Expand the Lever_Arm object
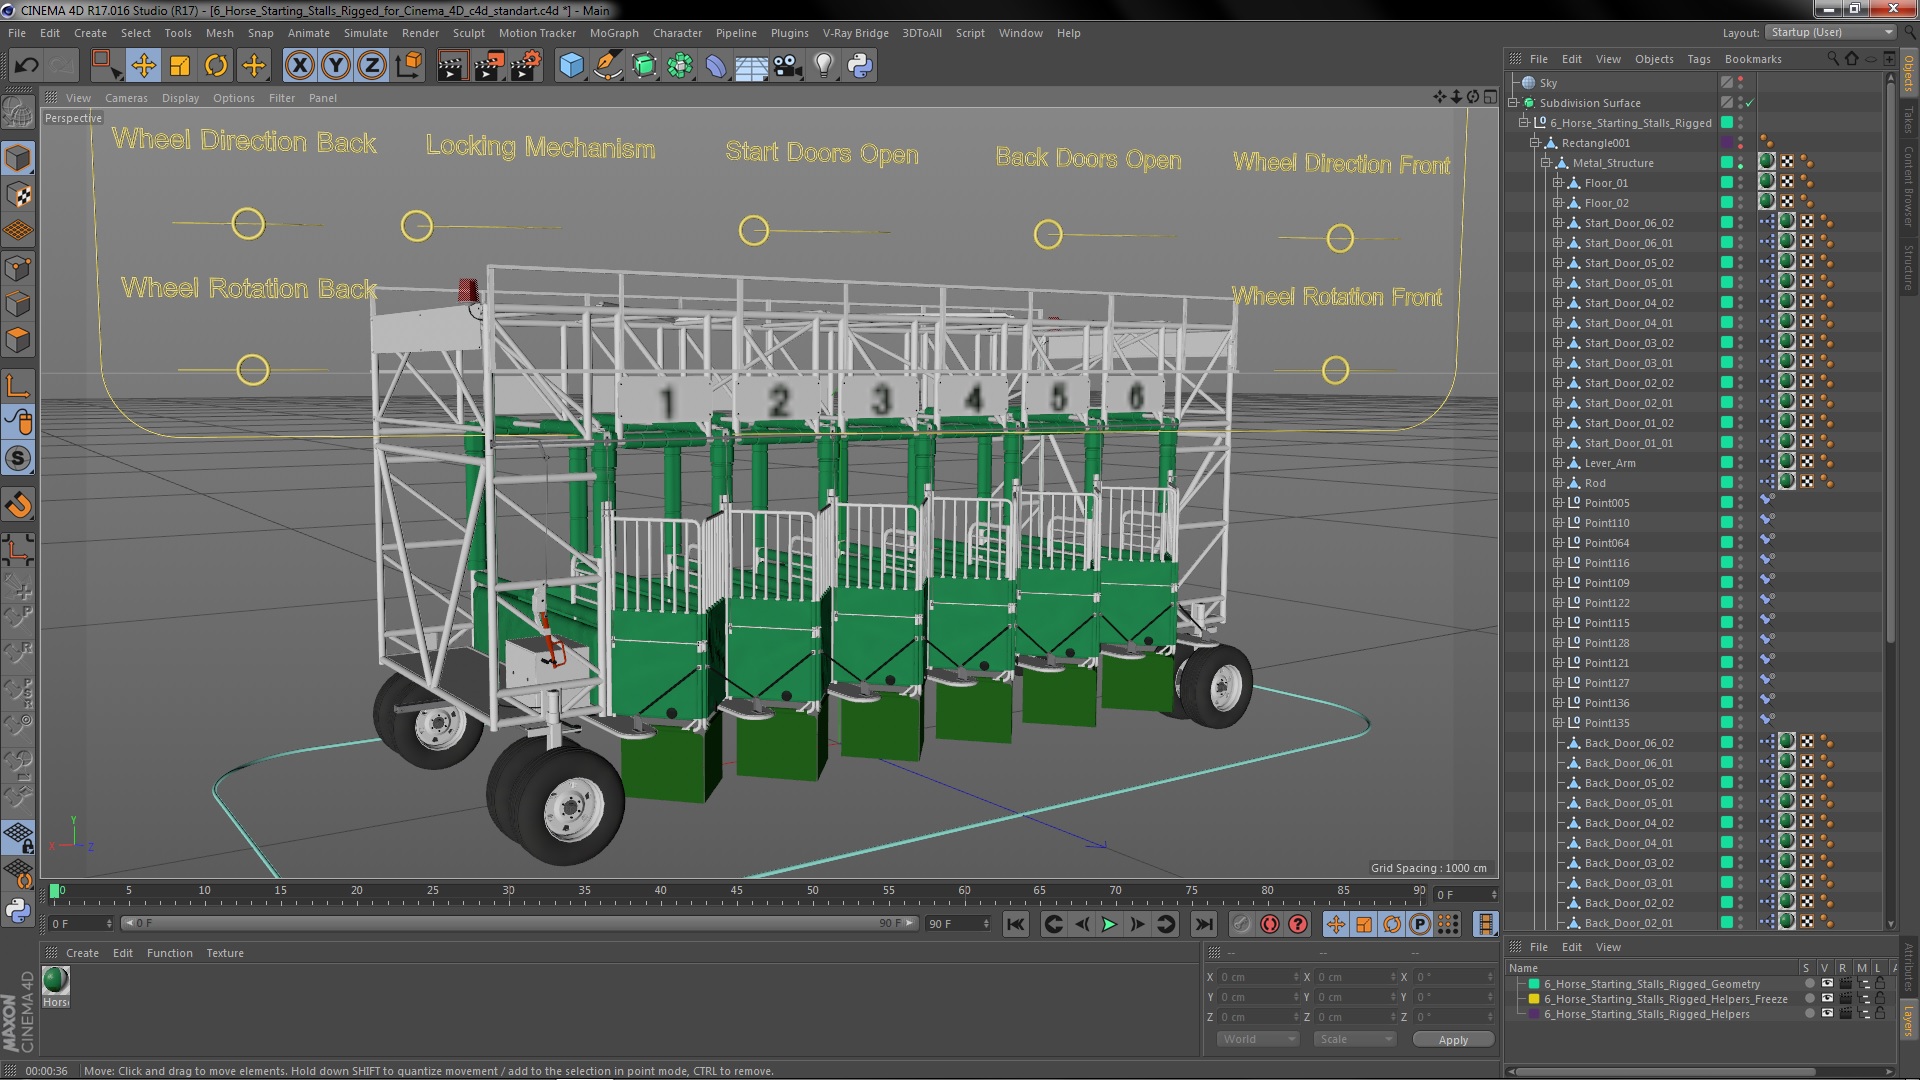Screen dimensions: 1920x1080 (x=1557, y=463)
